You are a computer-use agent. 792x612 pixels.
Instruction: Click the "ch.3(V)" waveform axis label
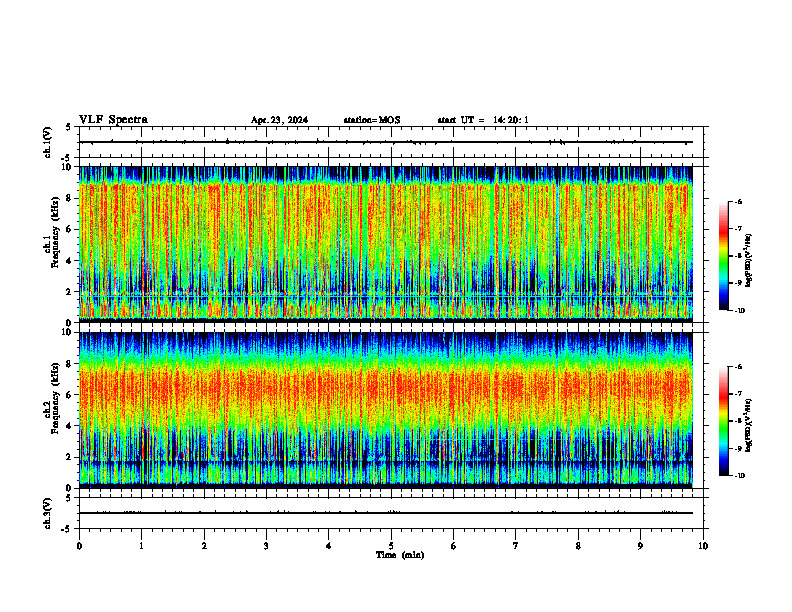click(47, 513)
